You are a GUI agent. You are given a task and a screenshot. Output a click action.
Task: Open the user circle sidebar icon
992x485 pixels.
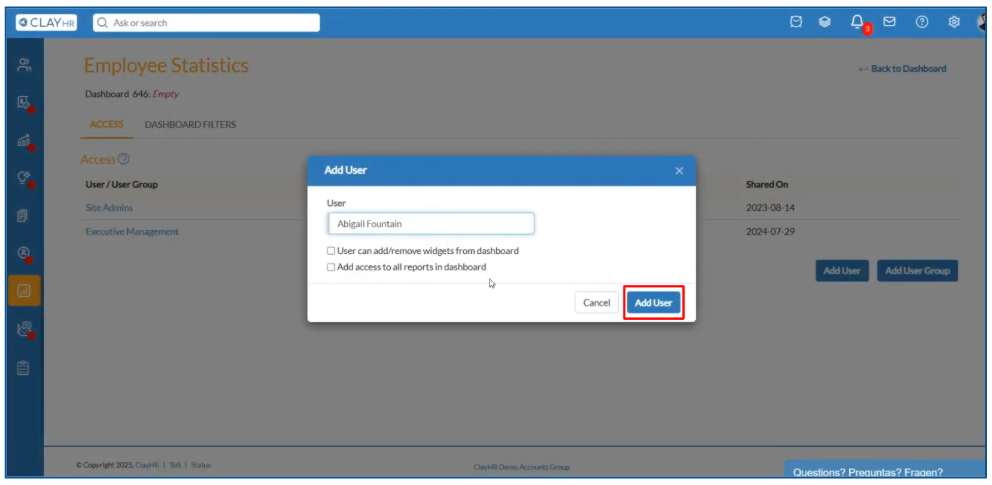click(x=24, y=253)
